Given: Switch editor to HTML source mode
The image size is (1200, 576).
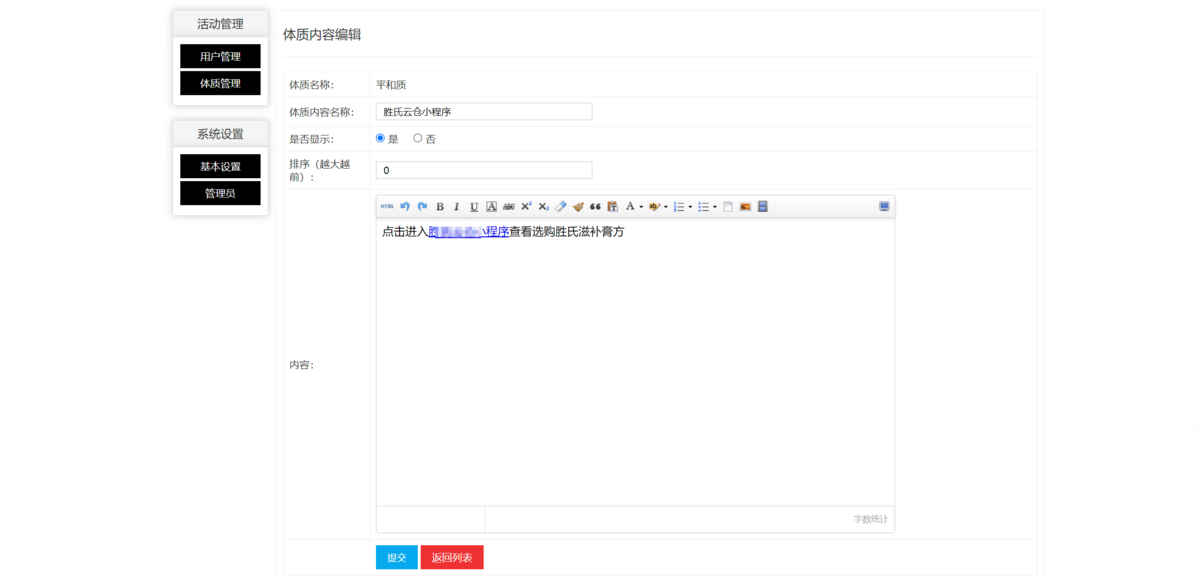Looking at the screenshot, I should (x=387, y=206).
